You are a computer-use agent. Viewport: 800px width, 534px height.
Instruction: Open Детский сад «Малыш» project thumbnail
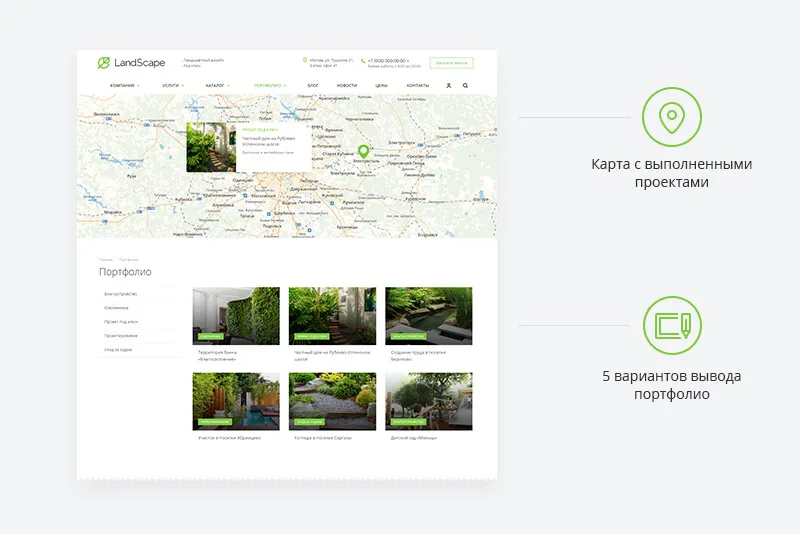click(x=428, y=401)
